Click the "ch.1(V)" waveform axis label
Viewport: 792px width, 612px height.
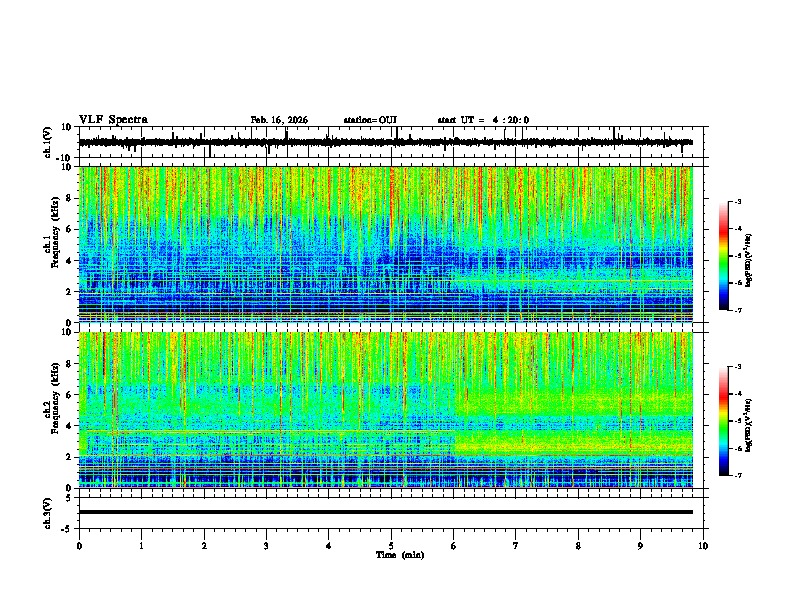48,142
